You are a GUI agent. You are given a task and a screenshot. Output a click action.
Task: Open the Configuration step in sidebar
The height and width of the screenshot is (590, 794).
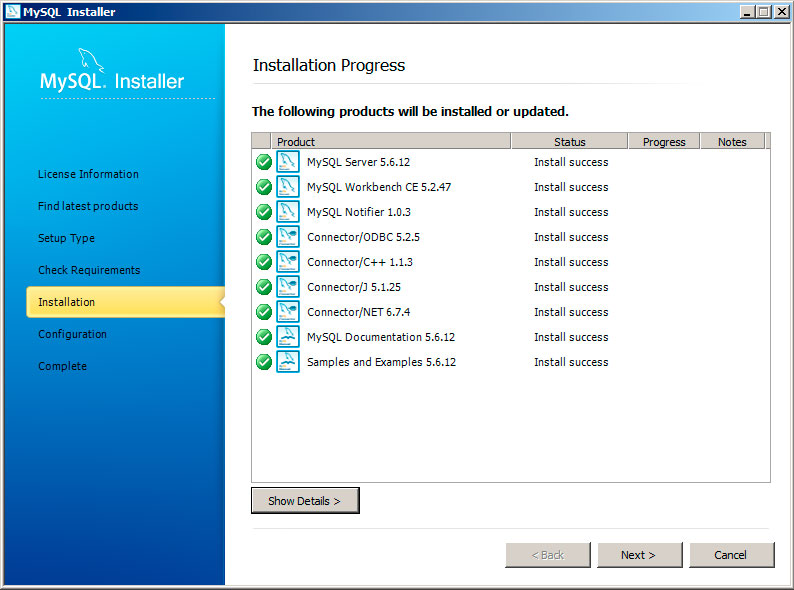coord(72,334)
